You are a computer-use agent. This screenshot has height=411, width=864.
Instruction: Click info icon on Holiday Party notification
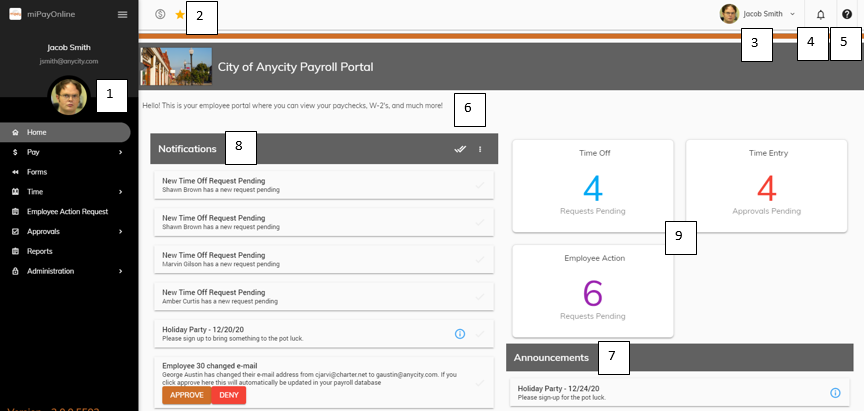460,333
